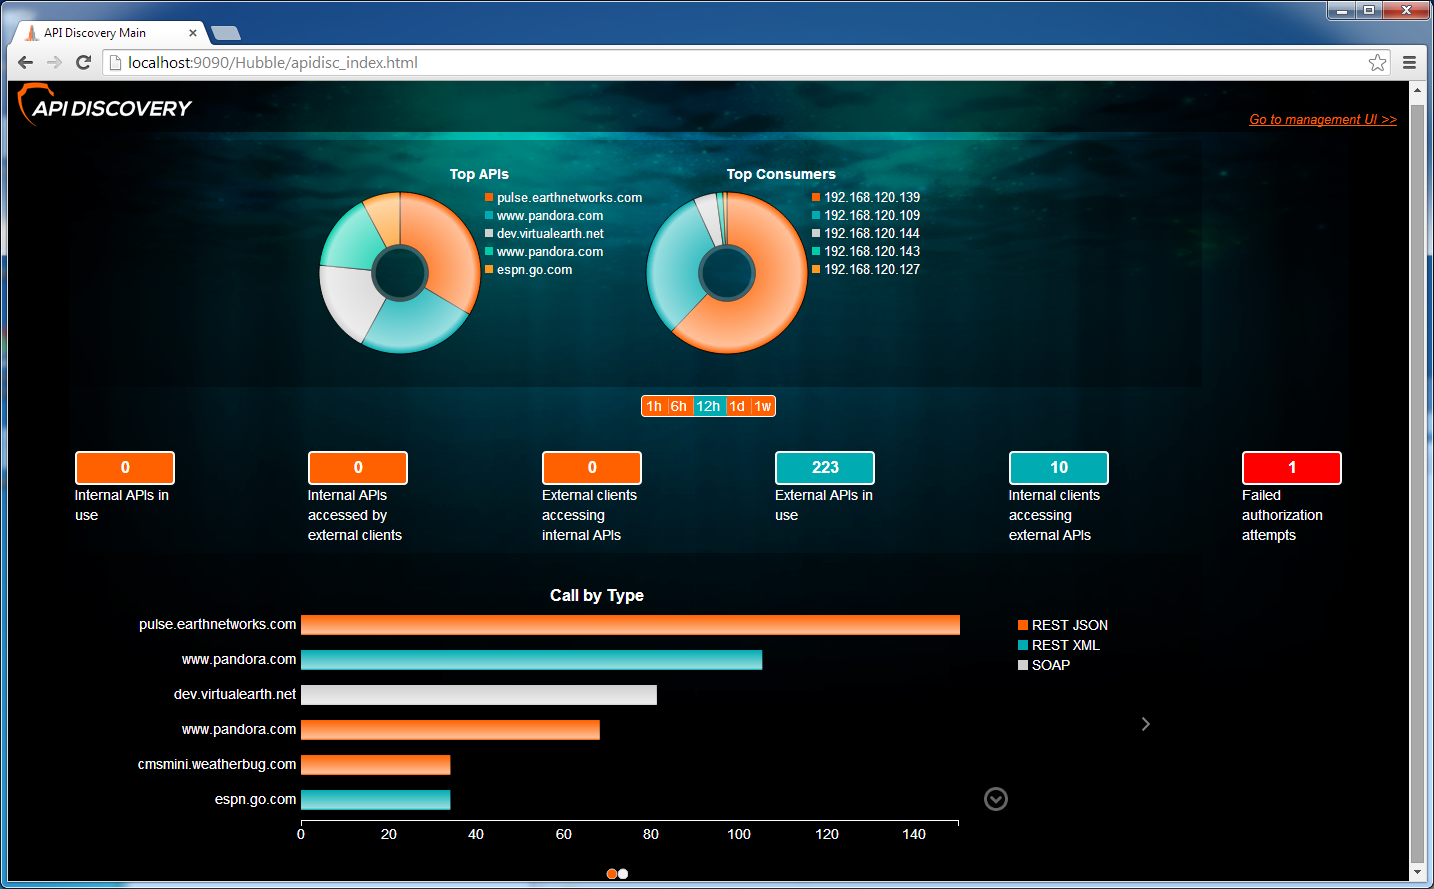Select second white carousel page dot
Screen dimensions: 1434x889
623,874
